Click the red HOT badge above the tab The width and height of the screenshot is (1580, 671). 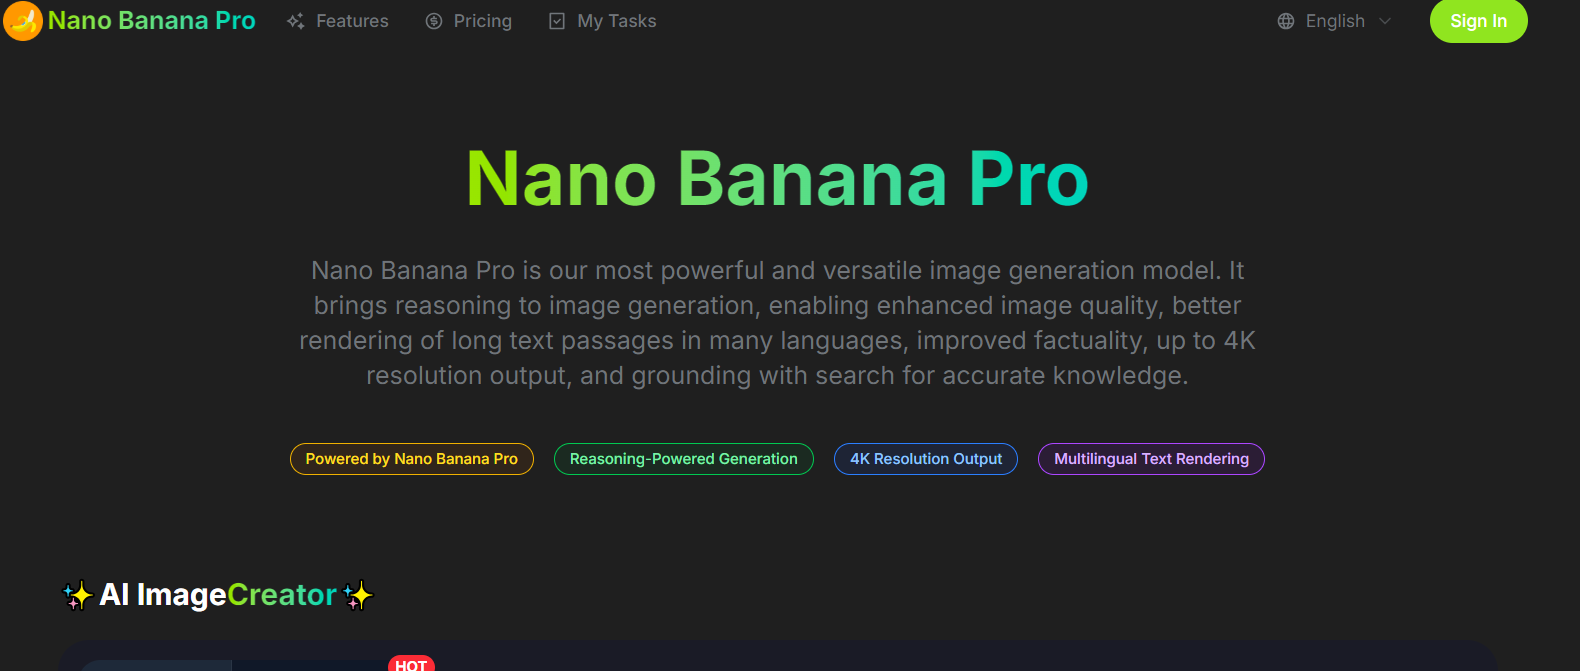[411, 663]
